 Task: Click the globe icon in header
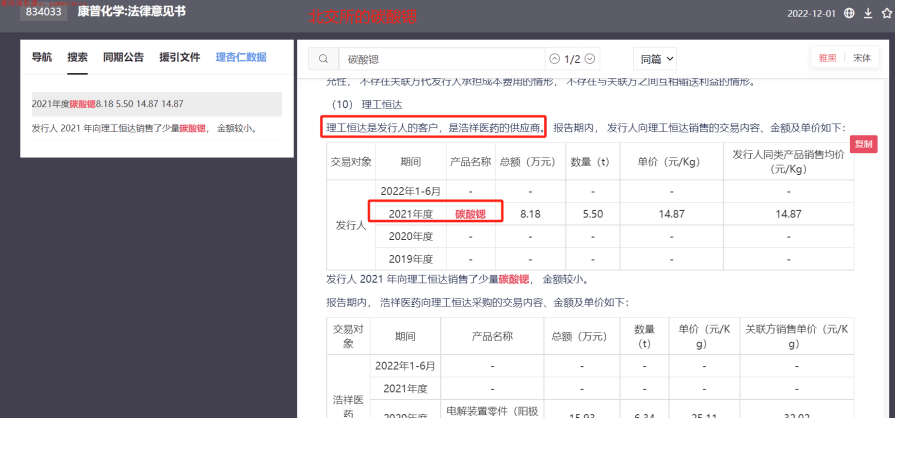coord(849,13)
